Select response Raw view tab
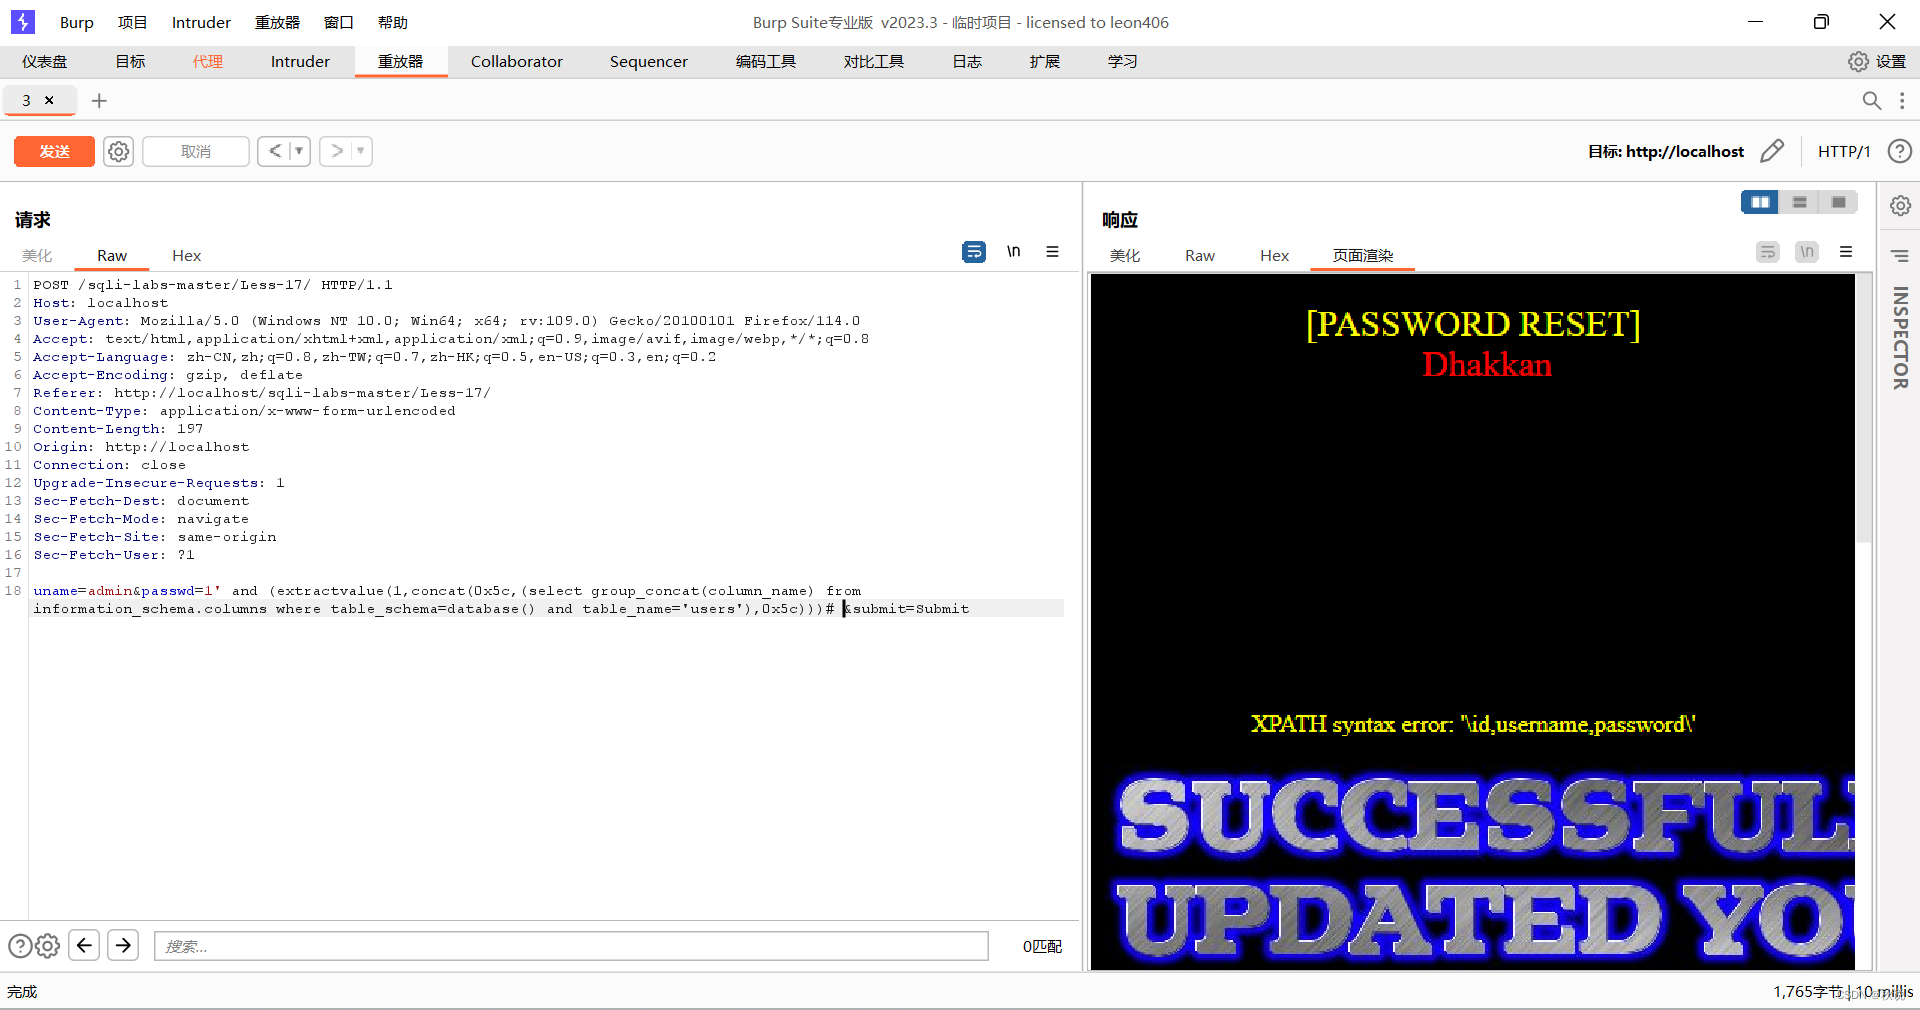 [x=1200, y=256]
